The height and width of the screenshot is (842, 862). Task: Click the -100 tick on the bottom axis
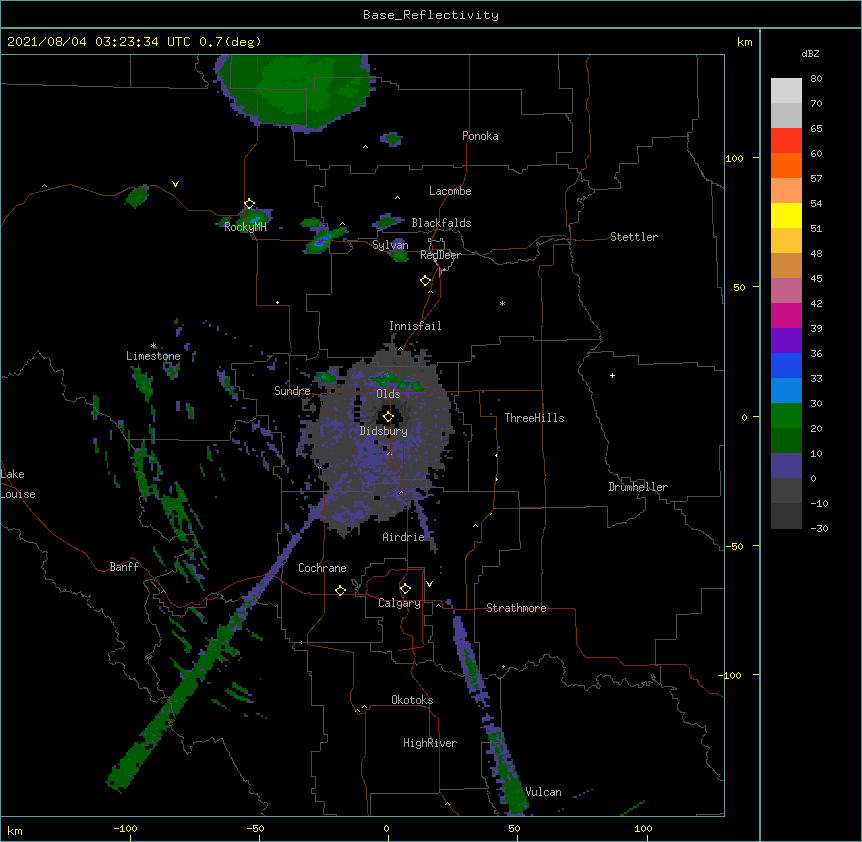click(x=126, y=828)
